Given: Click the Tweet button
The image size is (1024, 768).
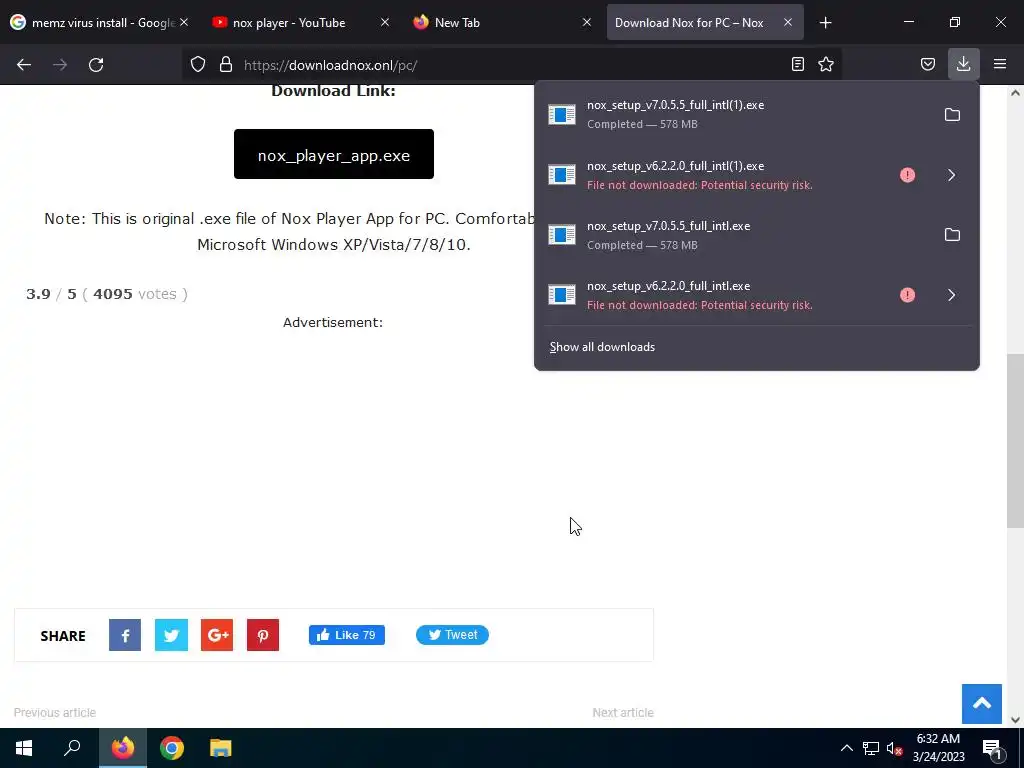Looking at the screenshot, I should click(x=452, y=635).
